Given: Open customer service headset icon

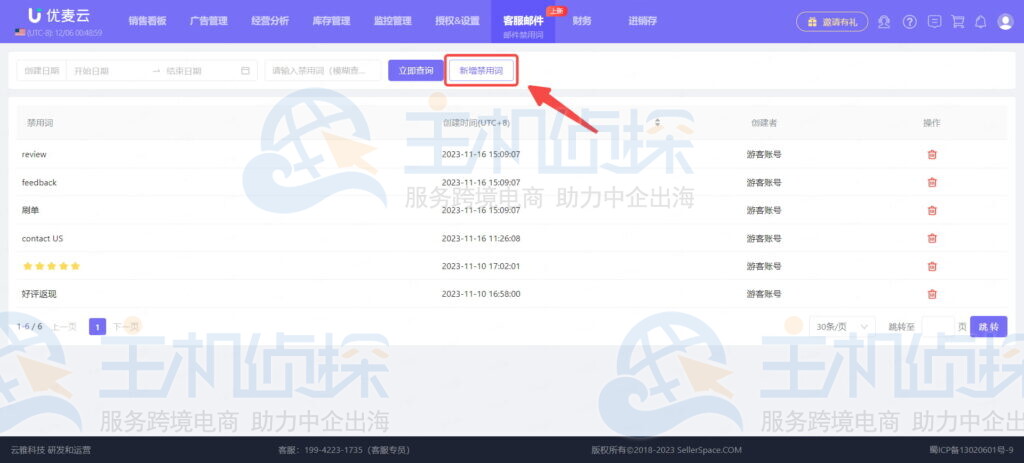Looking at the screenshot, I should click(x=884, y=22).
